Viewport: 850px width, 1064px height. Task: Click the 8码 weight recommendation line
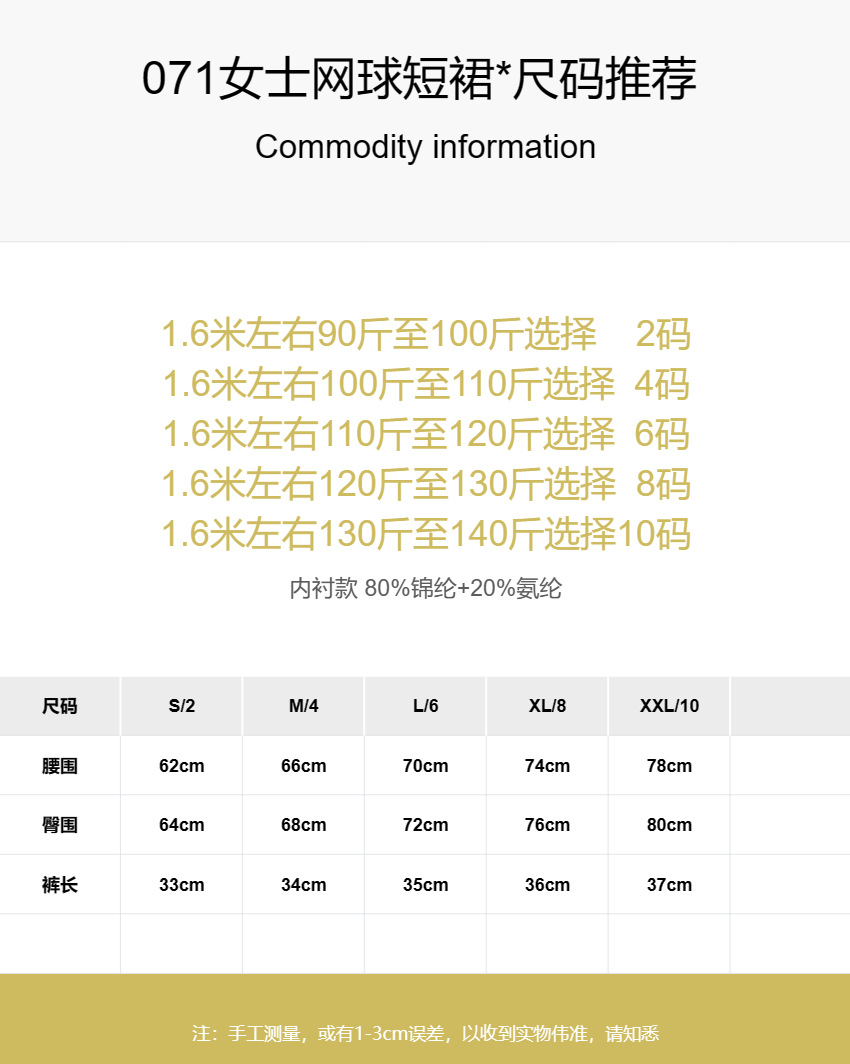(x=426, y=484)
